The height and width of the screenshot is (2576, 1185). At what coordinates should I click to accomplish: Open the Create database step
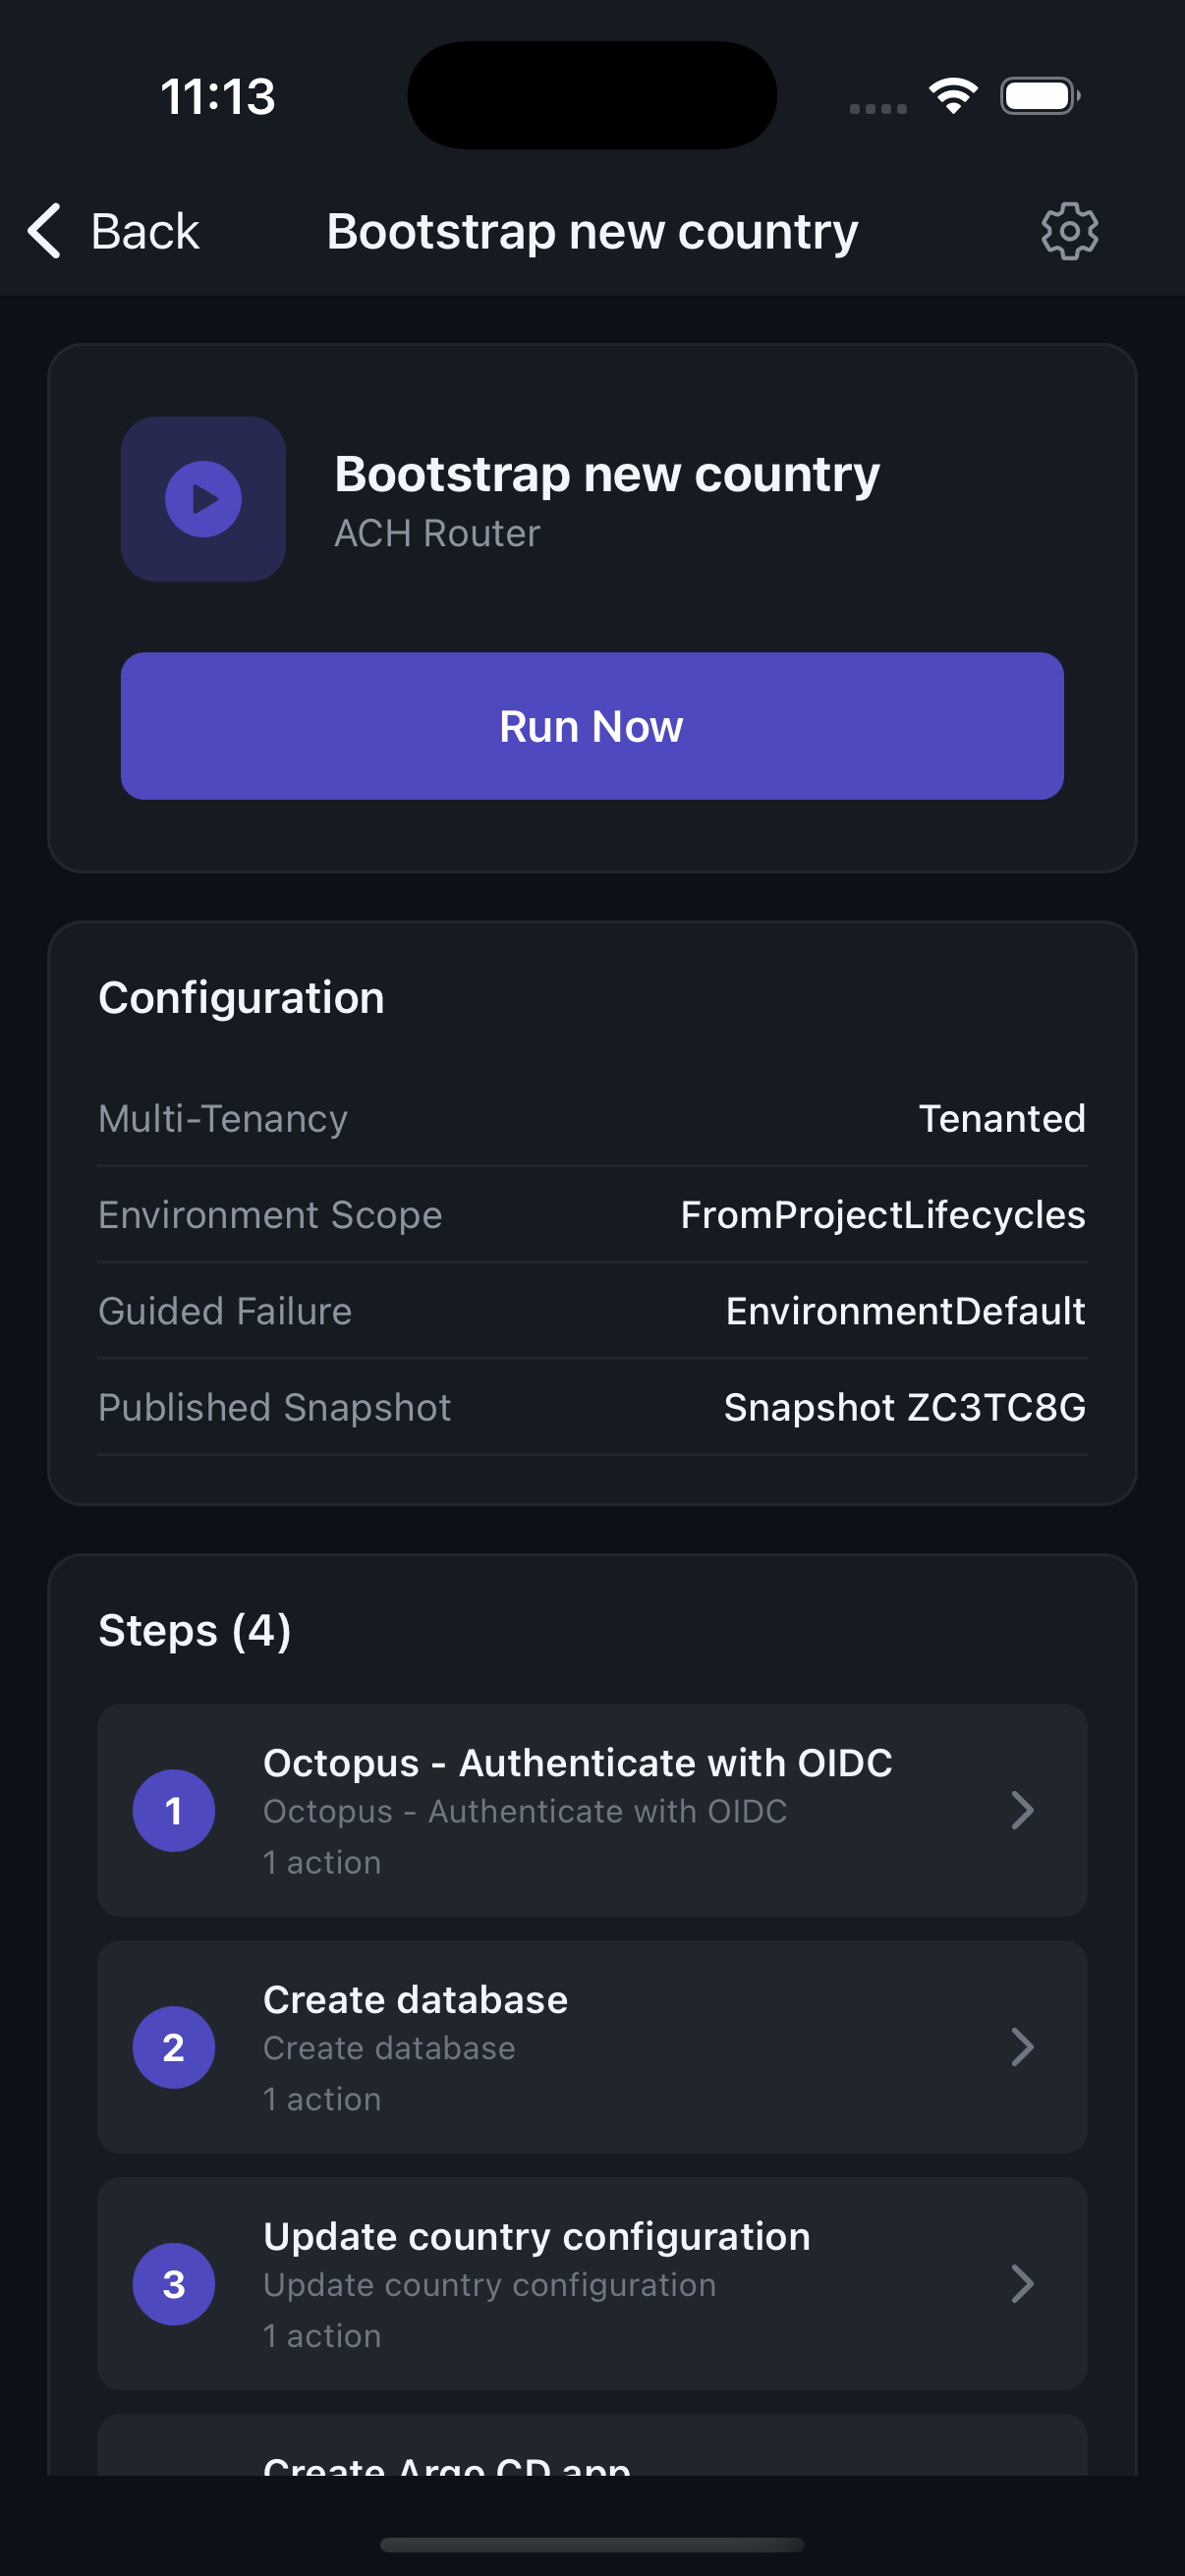tap(590, 2047)
